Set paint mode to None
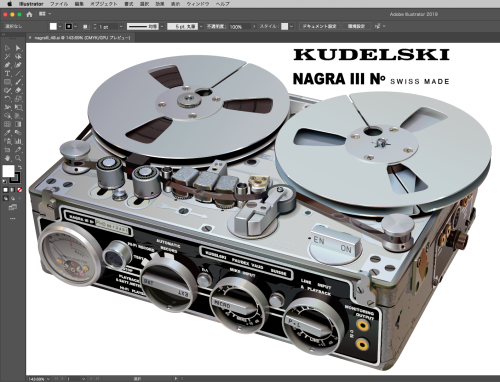 click(20, 190)
